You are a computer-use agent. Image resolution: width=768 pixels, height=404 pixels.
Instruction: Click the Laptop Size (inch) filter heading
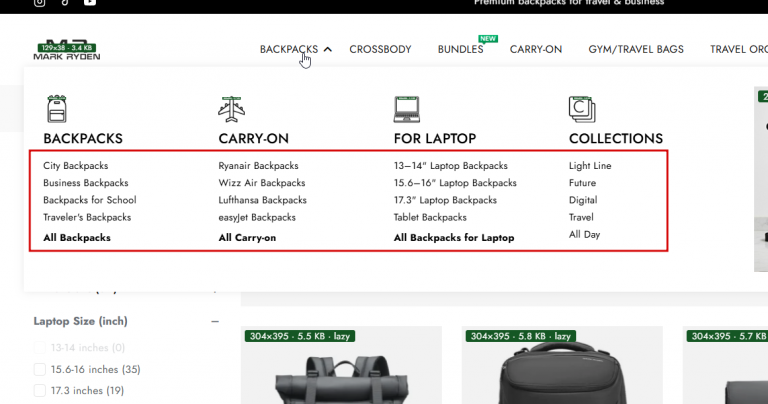tap(80, 321)
